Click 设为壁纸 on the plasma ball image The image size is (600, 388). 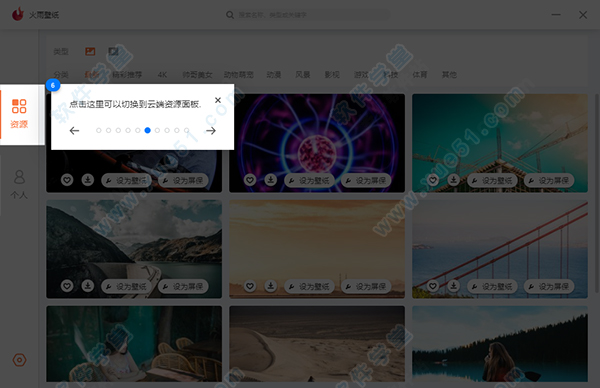pos(309,180)
